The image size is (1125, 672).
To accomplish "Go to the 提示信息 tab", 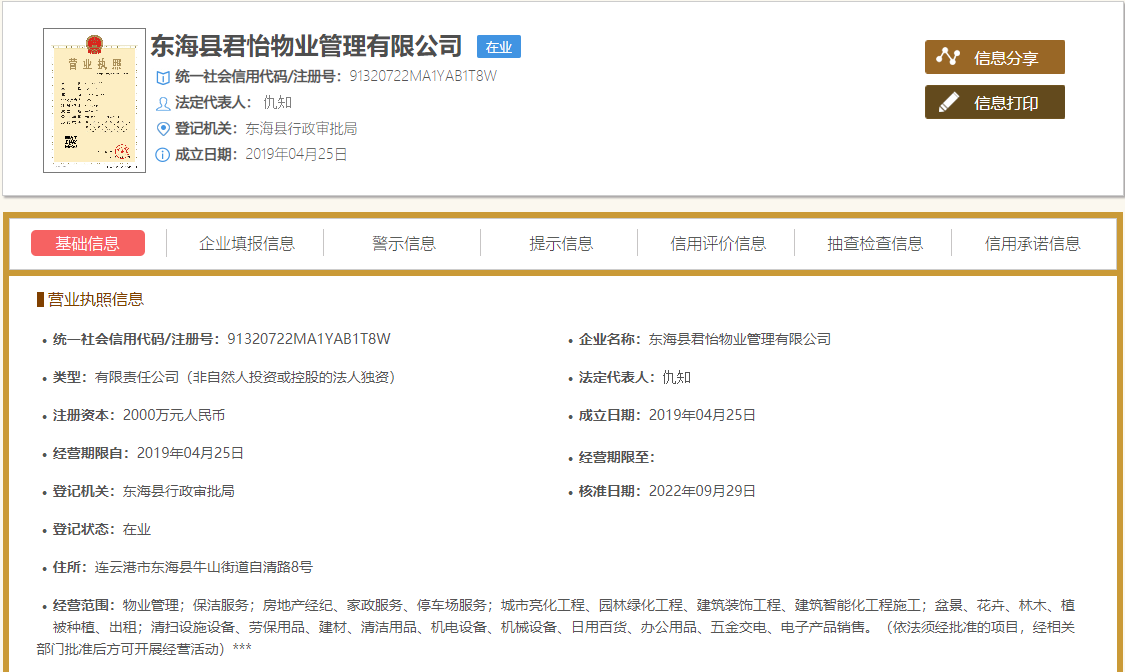I will (x=560, y=243).
